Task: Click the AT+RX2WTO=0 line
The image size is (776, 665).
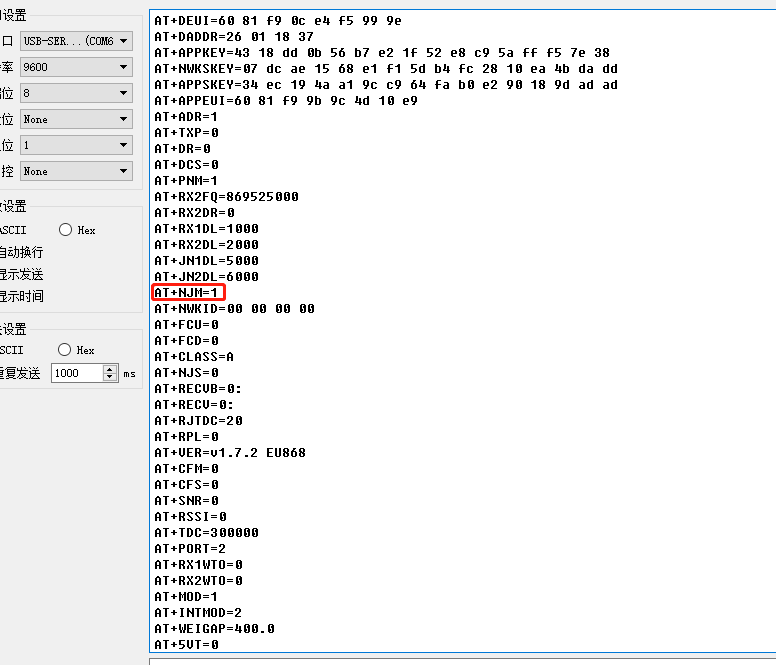Action: [x=198, y=580]
